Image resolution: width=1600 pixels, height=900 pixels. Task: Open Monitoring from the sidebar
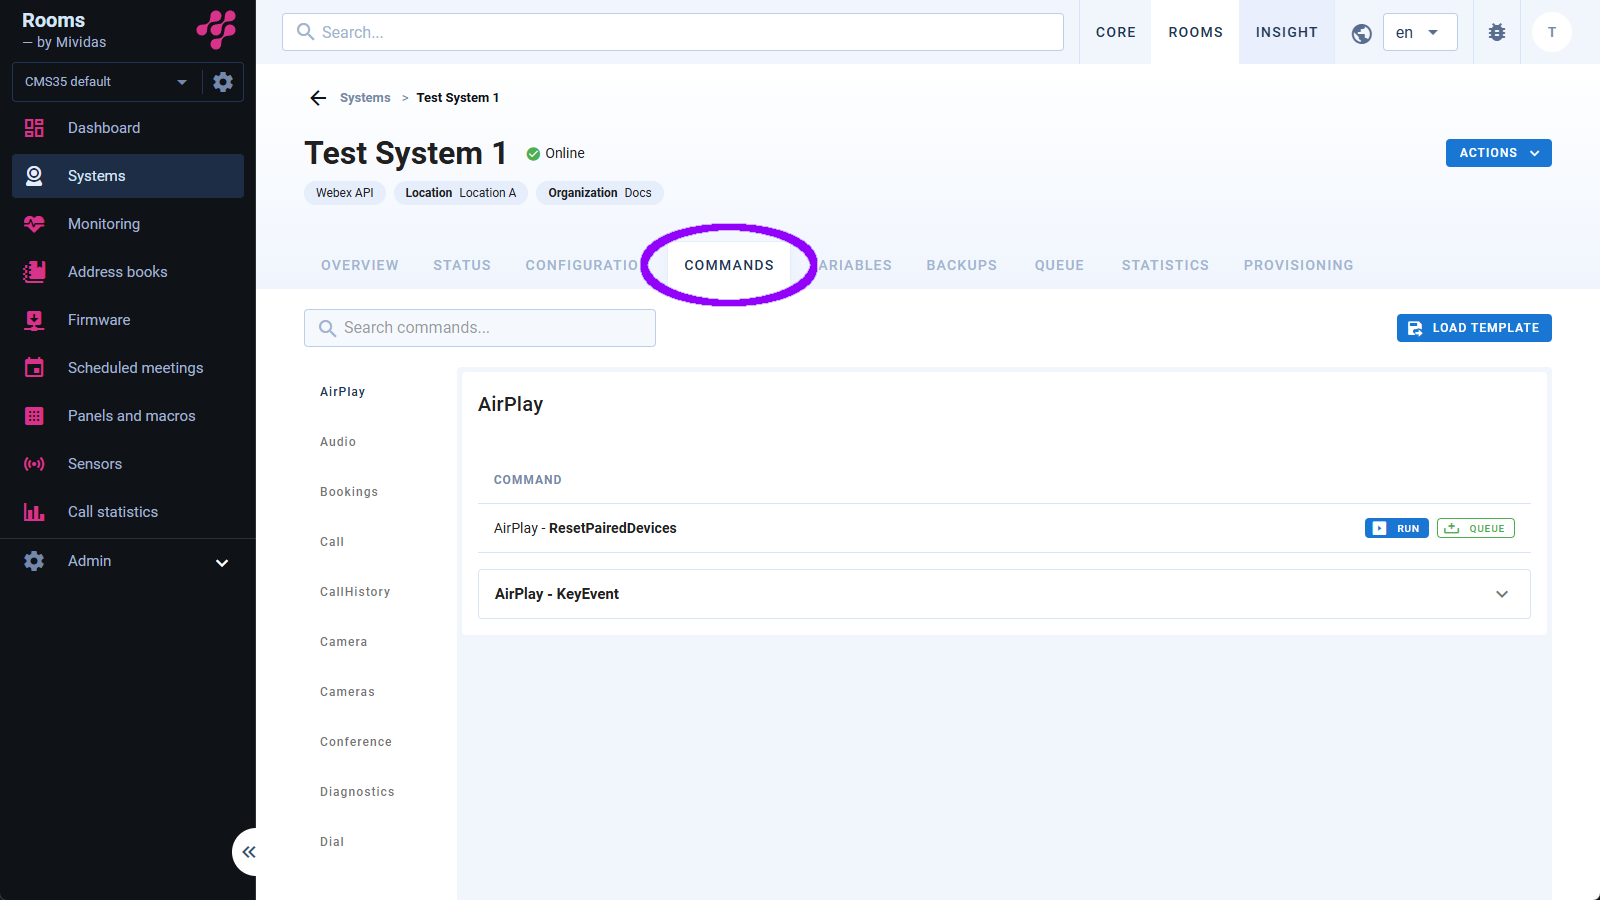click(x=104, y=224)
